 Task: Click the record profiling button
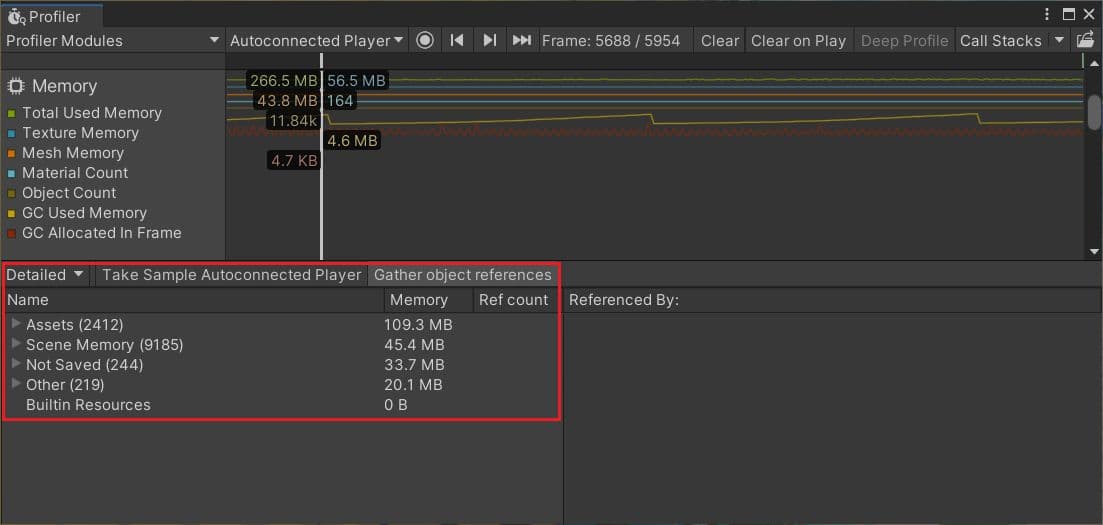(425, 41)
